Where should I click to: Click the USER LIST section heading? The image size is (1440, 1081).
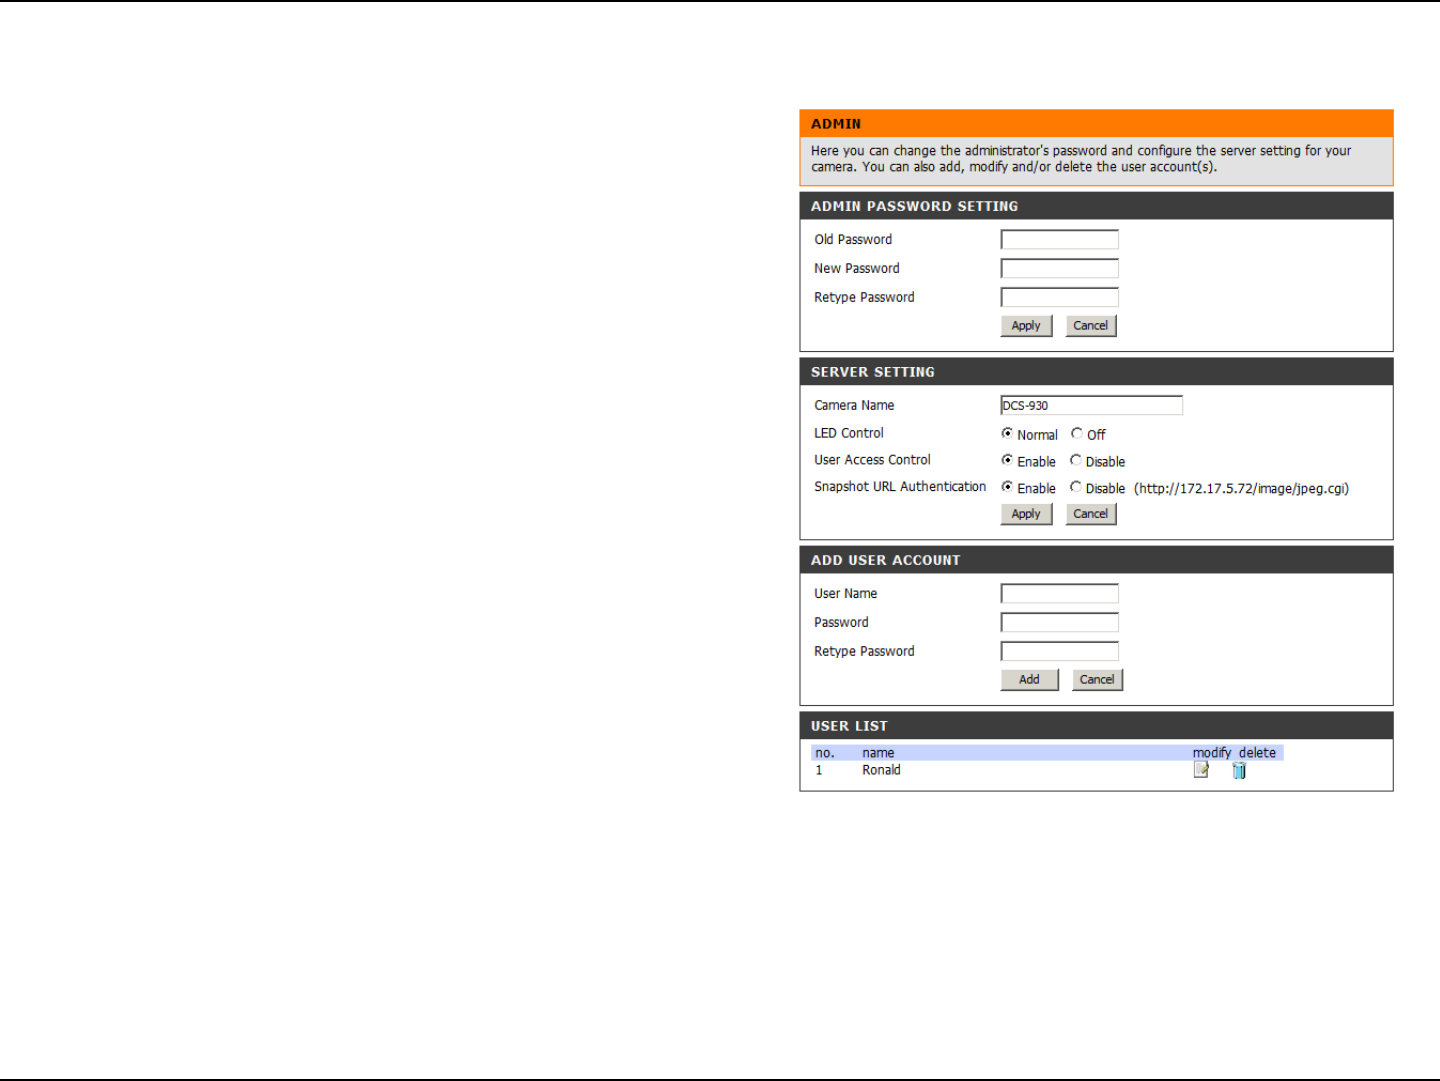[x=849, y=726]
